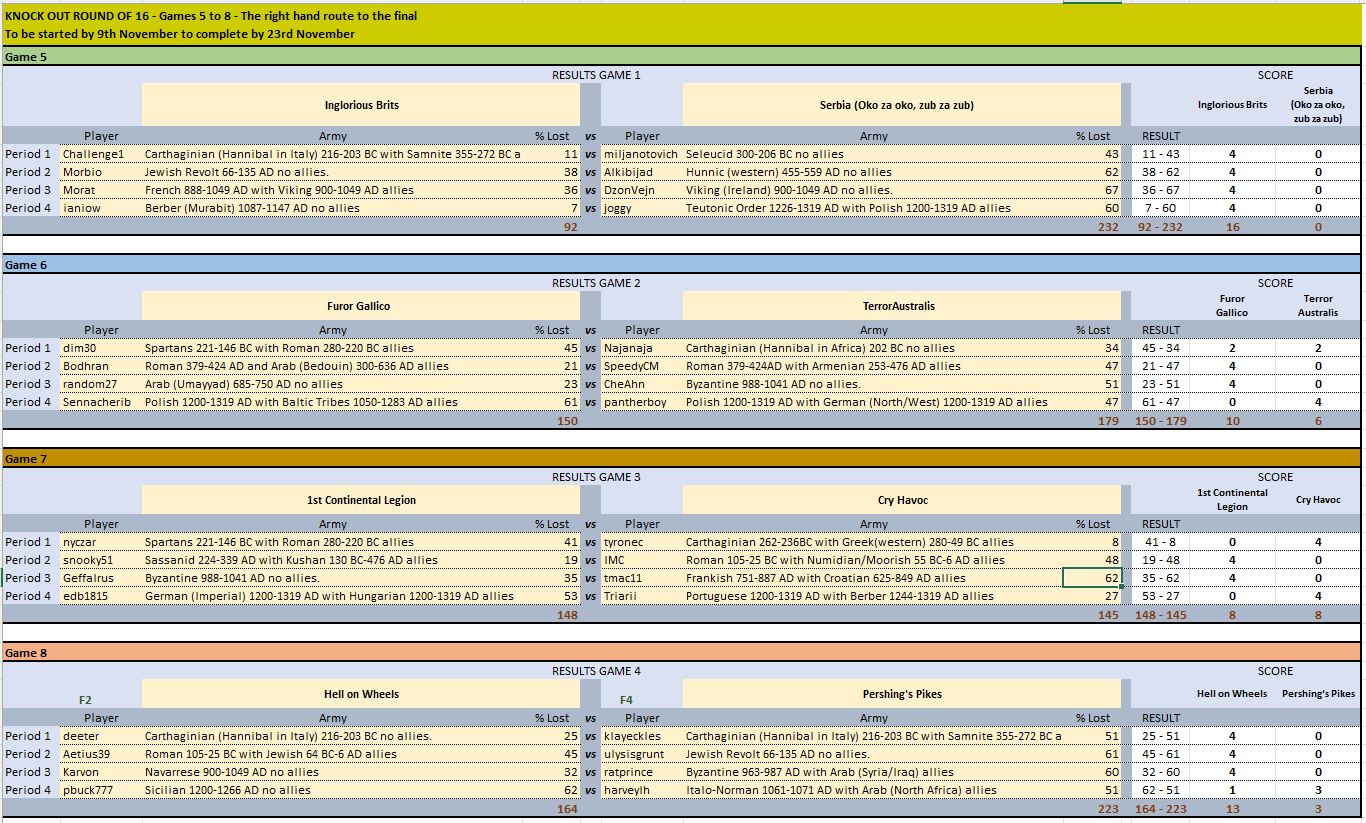
Task: Select player cell nyczar
Action: pyautogui.click(x=101, y=542)
